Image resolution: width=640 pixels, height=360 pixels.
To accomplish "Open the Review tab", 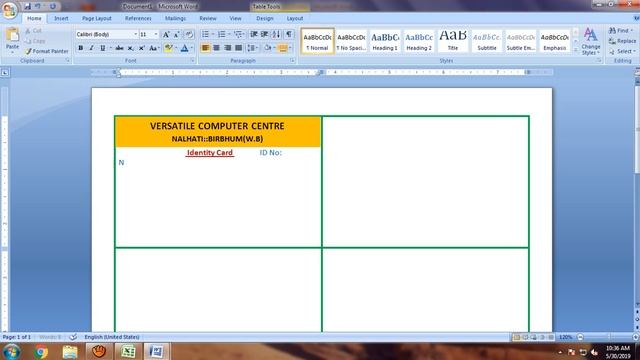I will tap(208, 18).
